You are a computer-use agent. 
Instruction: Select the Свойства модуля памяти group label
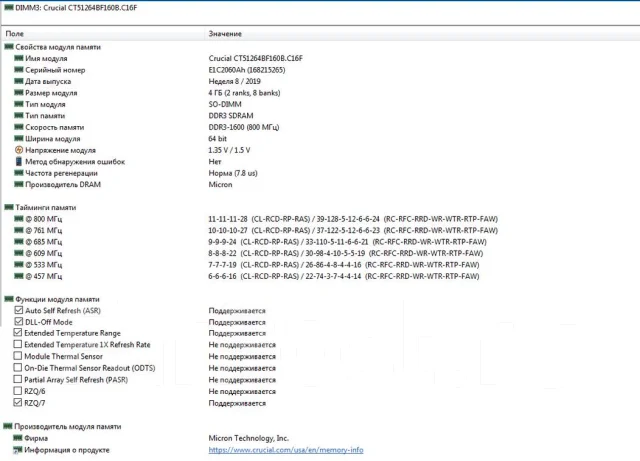pyautogui.click(x=58, y=47)
